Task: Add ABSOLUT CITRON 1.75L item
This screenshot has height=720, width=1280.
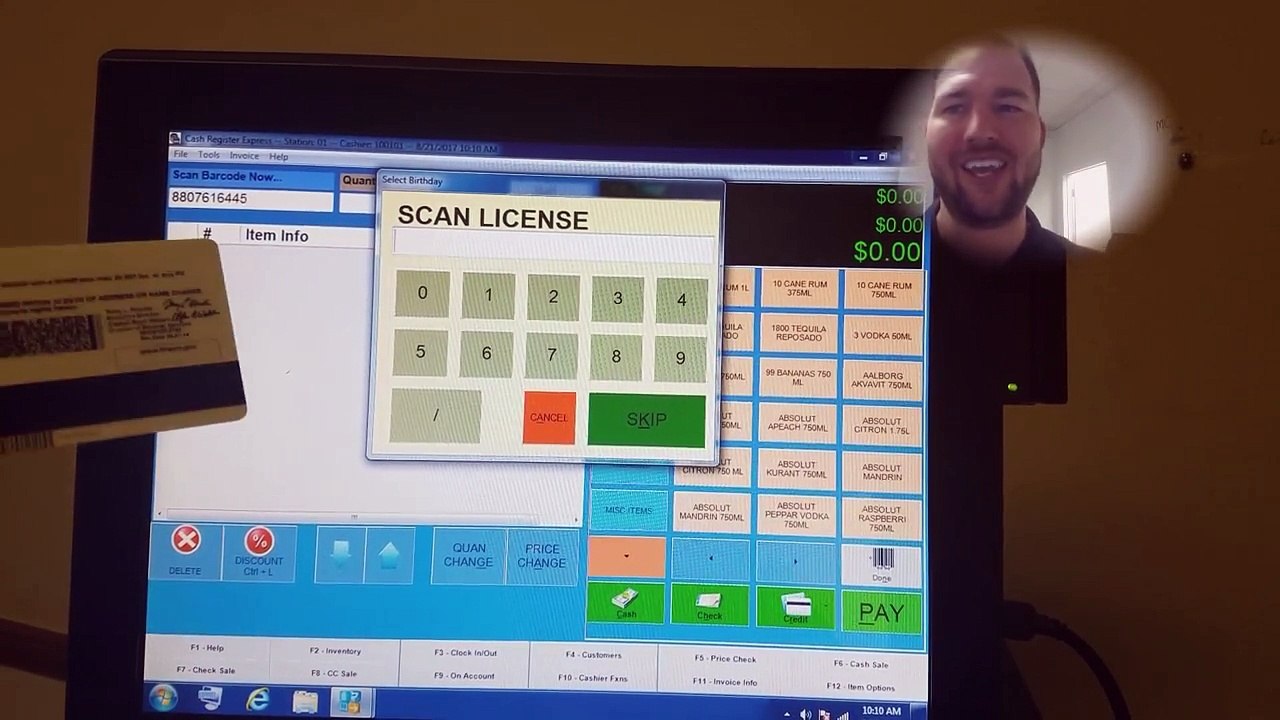Action: point(882,427)
